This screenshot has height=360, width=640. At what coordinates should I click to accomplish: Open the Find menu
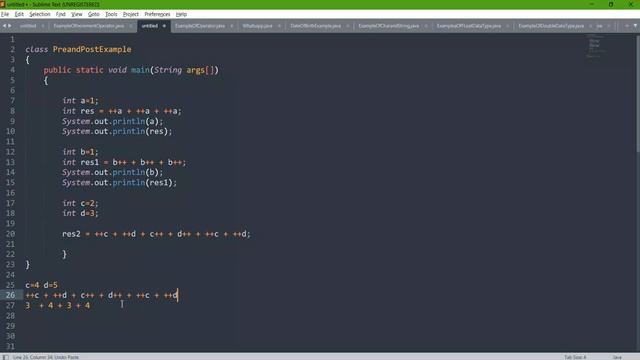tap(60, 14)
